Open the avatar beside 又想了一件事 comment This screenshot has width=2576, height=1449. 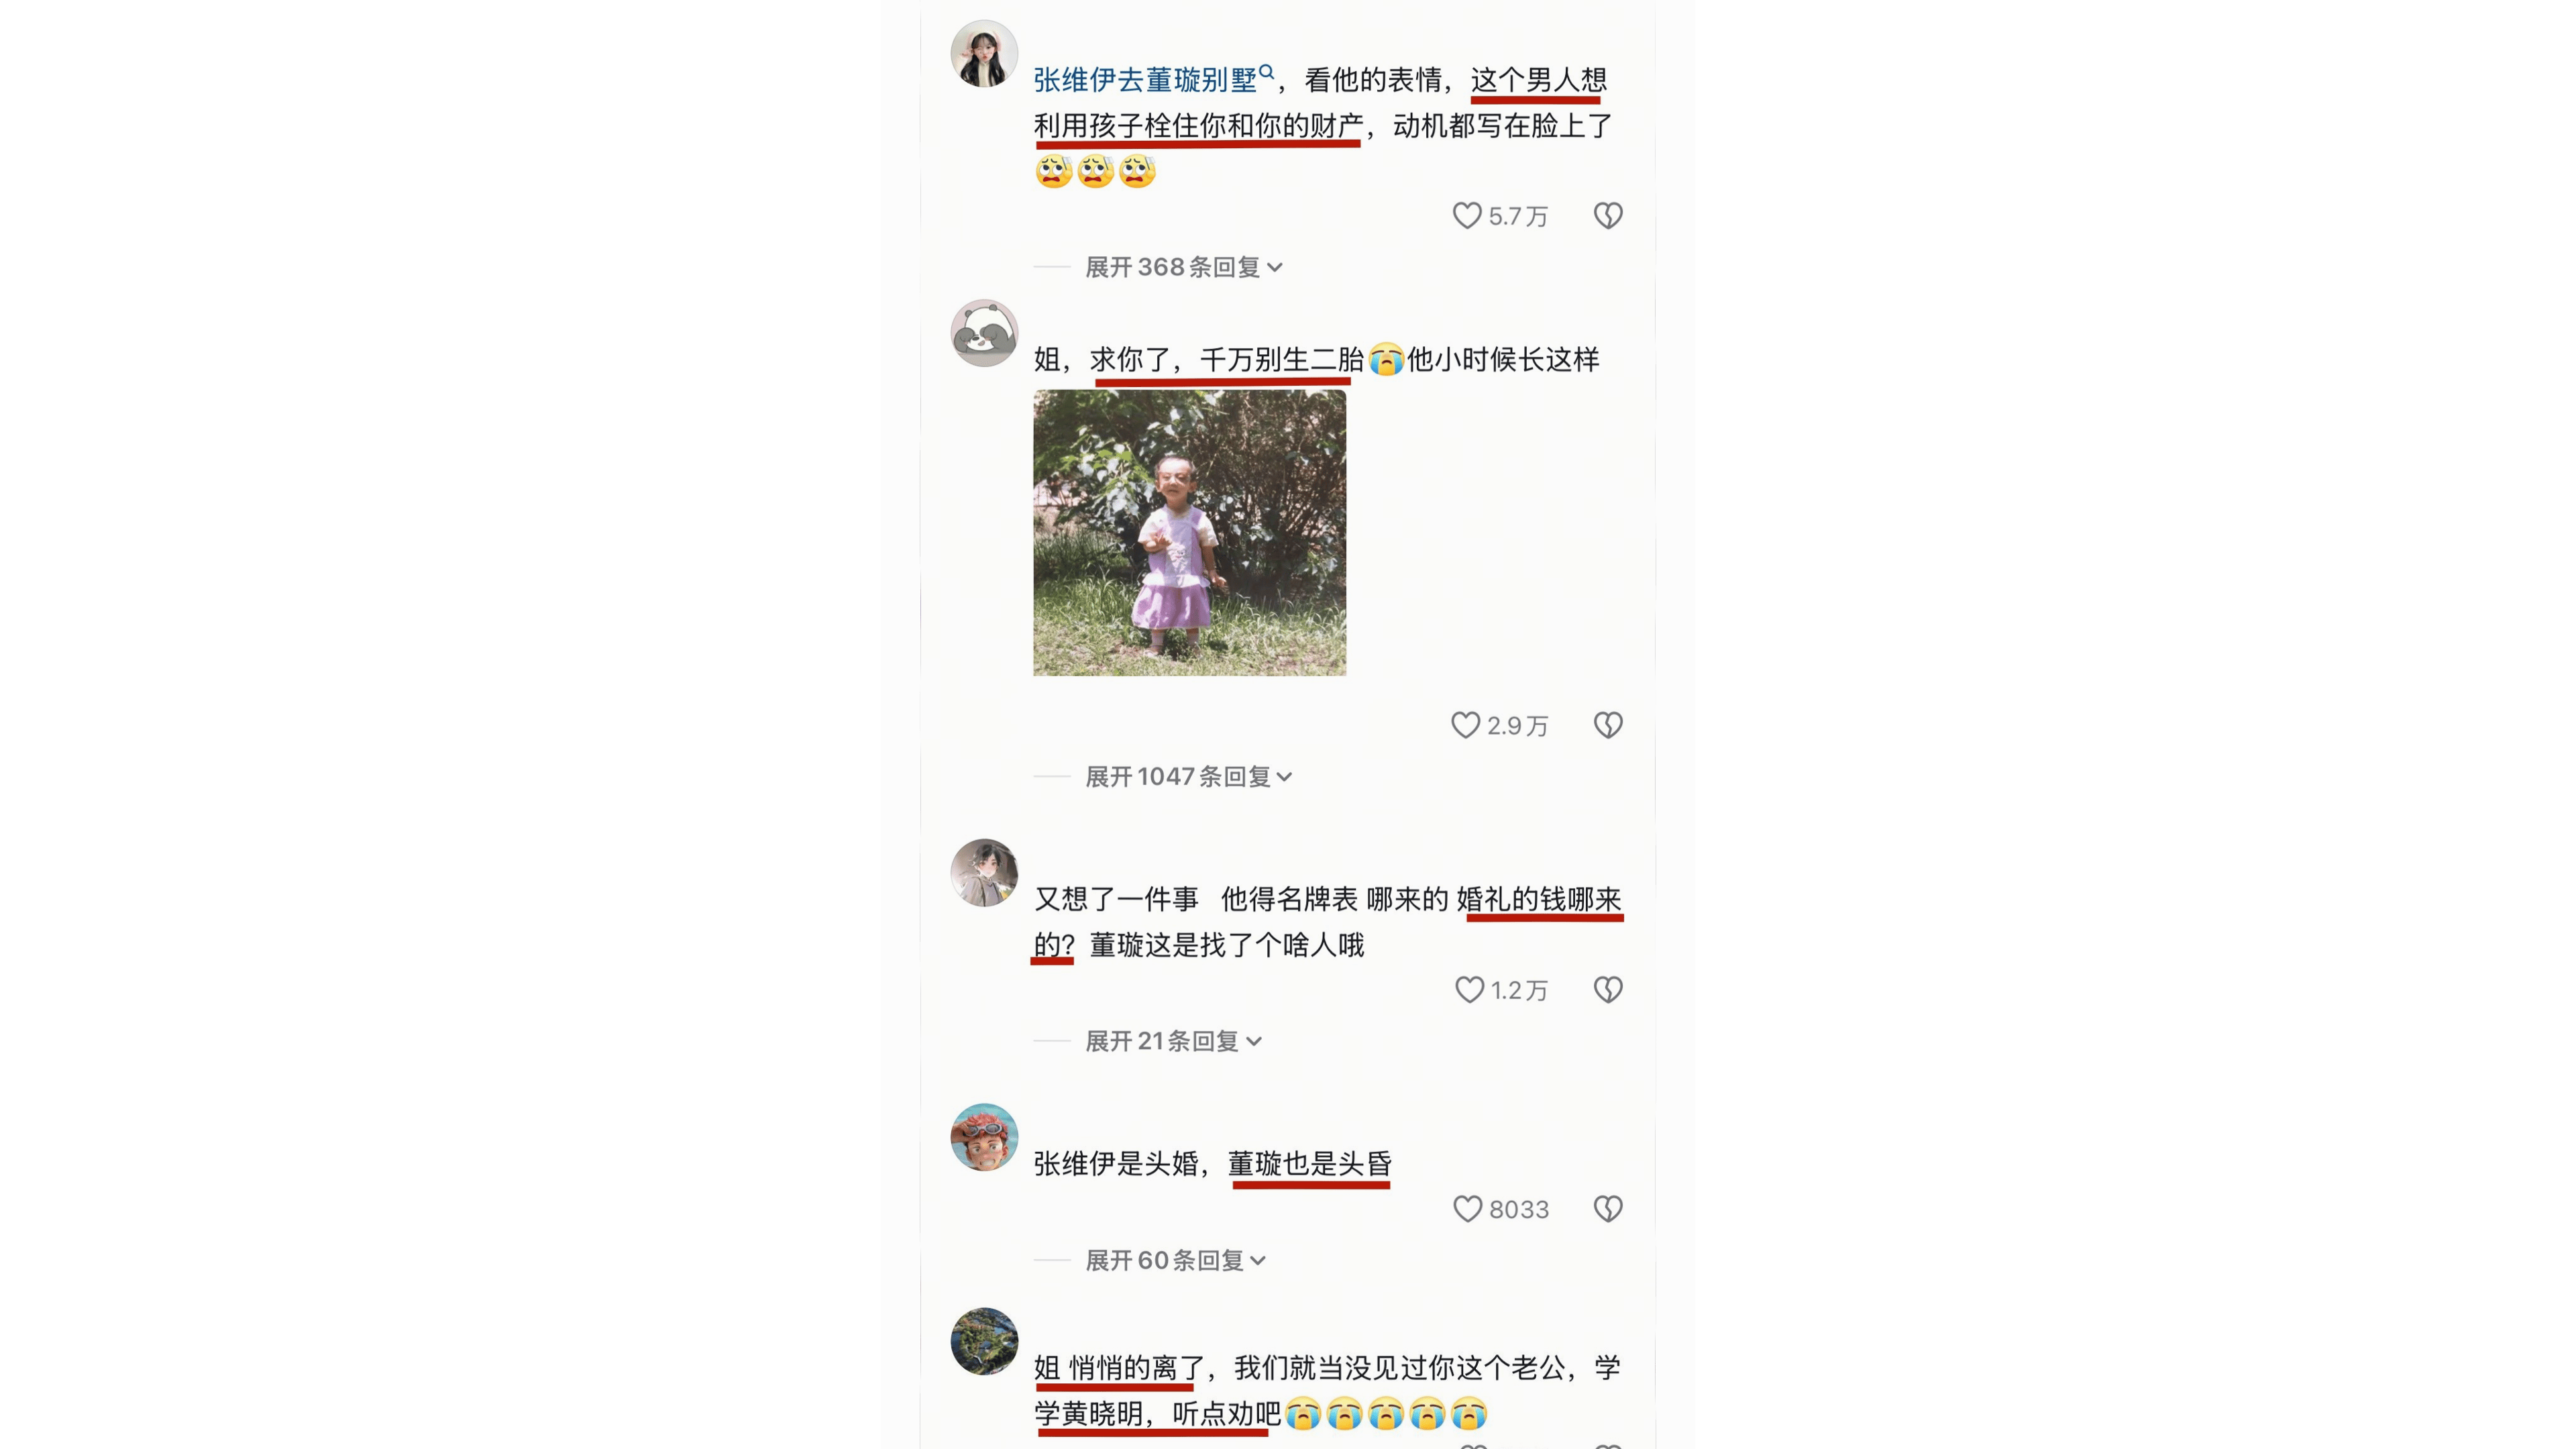point(984,872)
